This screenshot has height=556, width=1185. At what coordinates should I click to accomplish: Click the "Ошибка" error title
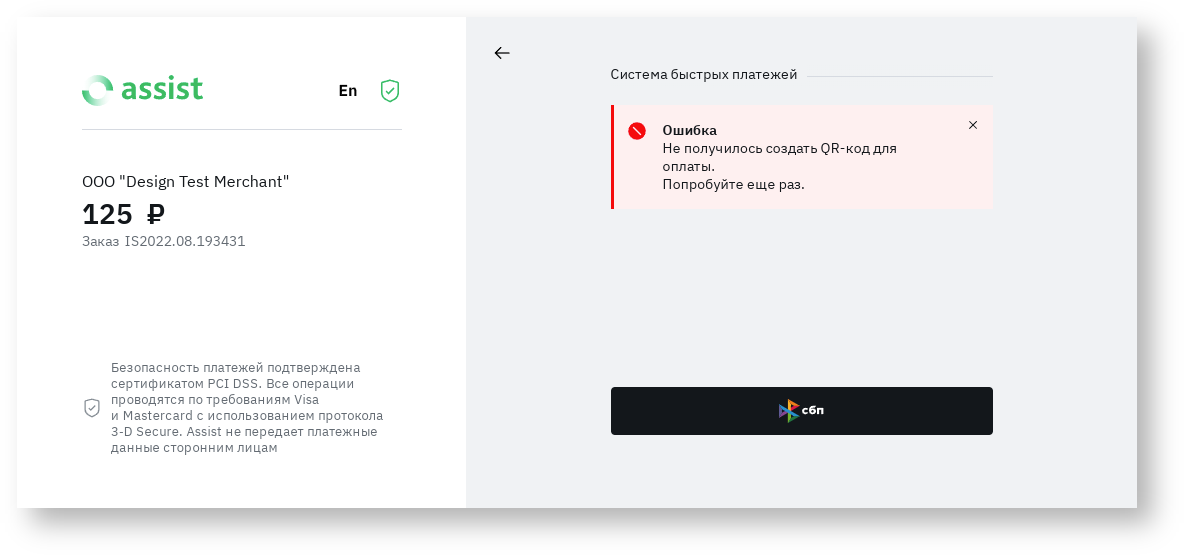tap(689, 130)
